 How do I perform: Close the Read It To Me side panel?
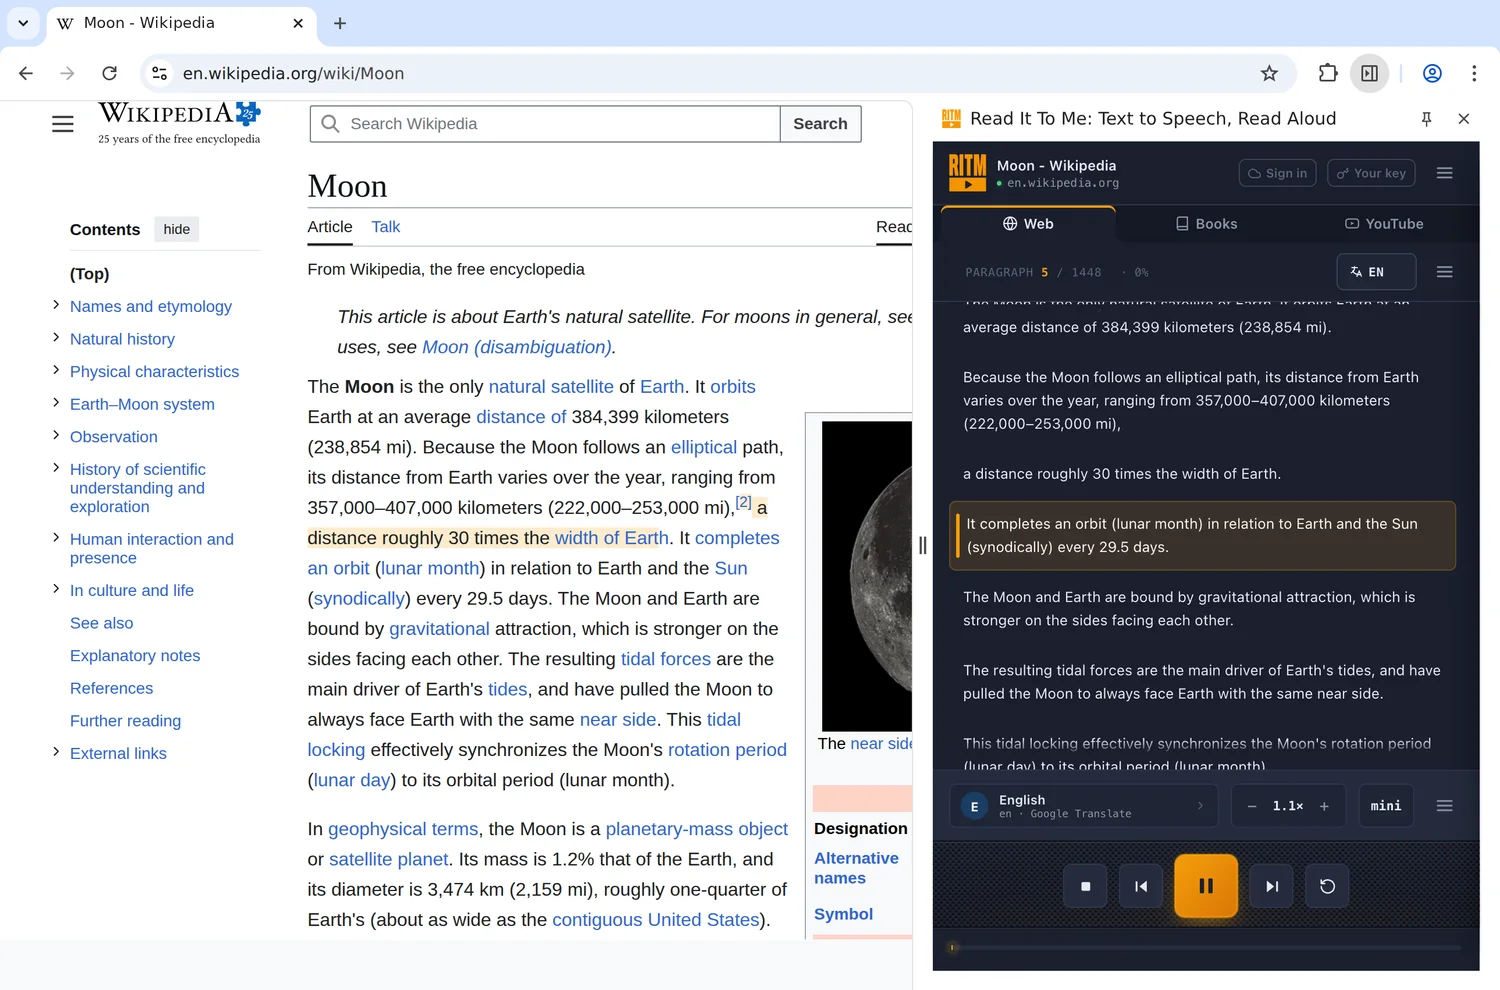coord(1464,119)
